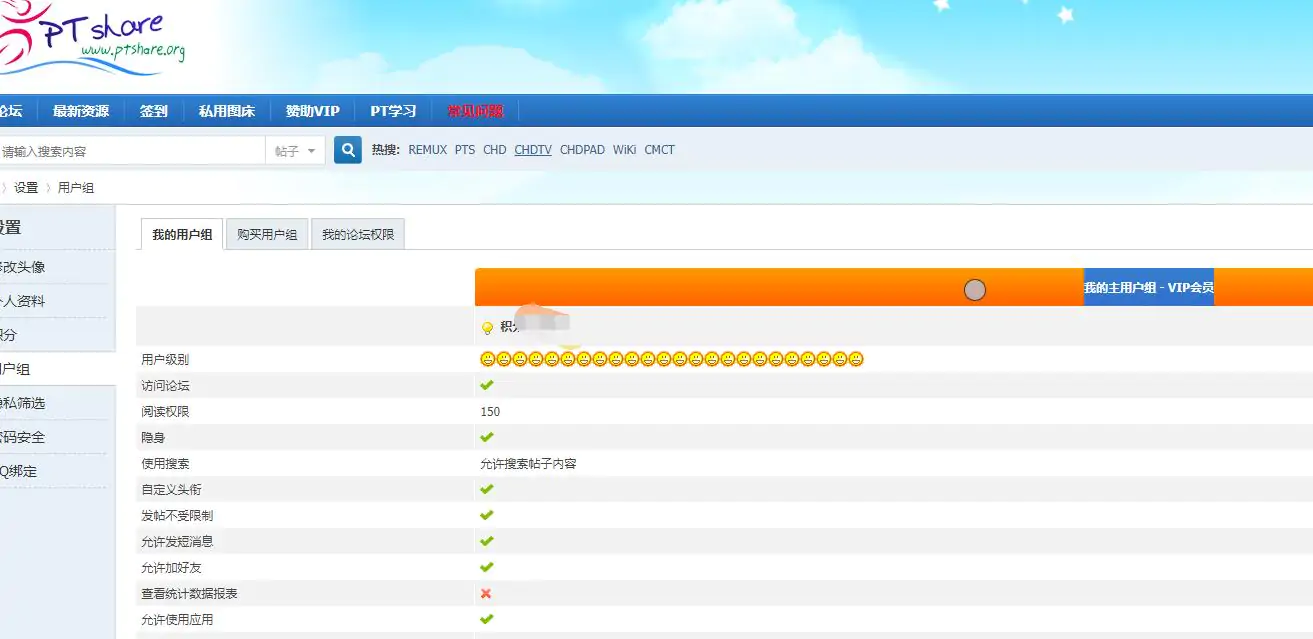Open 私用图床 in the navigation bar
The width and height of the screenshot is (1313, 639).
pyautogui.click(x=227, y=111)
